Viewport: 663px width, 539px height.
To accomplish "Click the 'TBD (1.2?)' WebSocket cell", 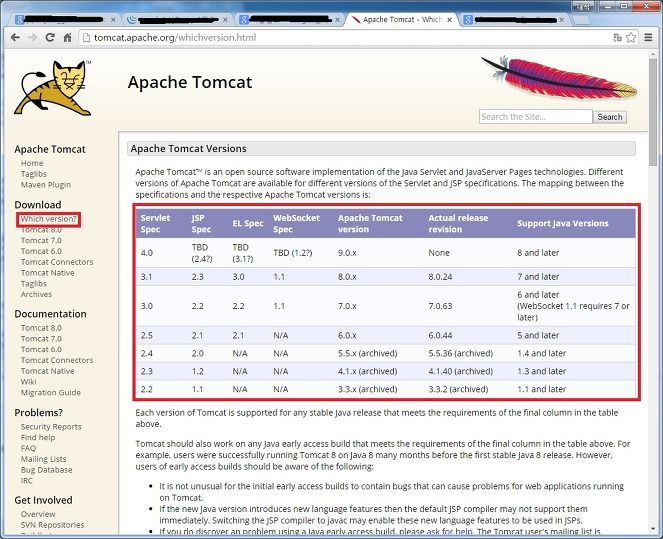I will coord(293,253).
